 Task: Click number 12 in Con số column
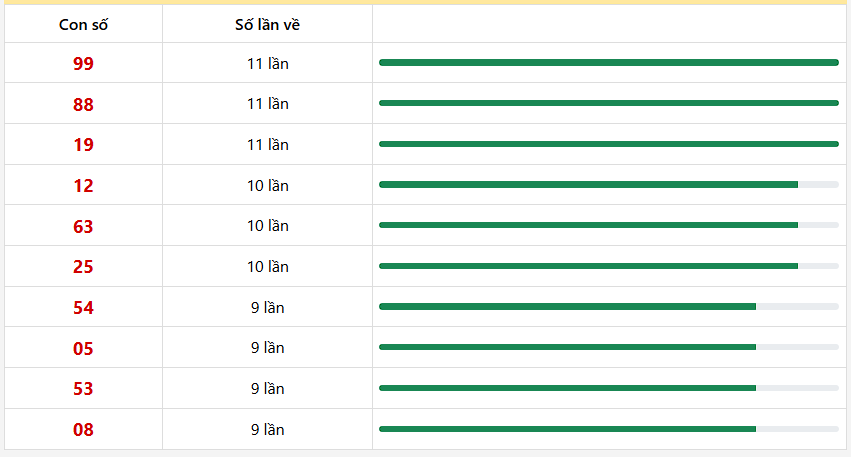pyautogui.click(x=83, y=186)
